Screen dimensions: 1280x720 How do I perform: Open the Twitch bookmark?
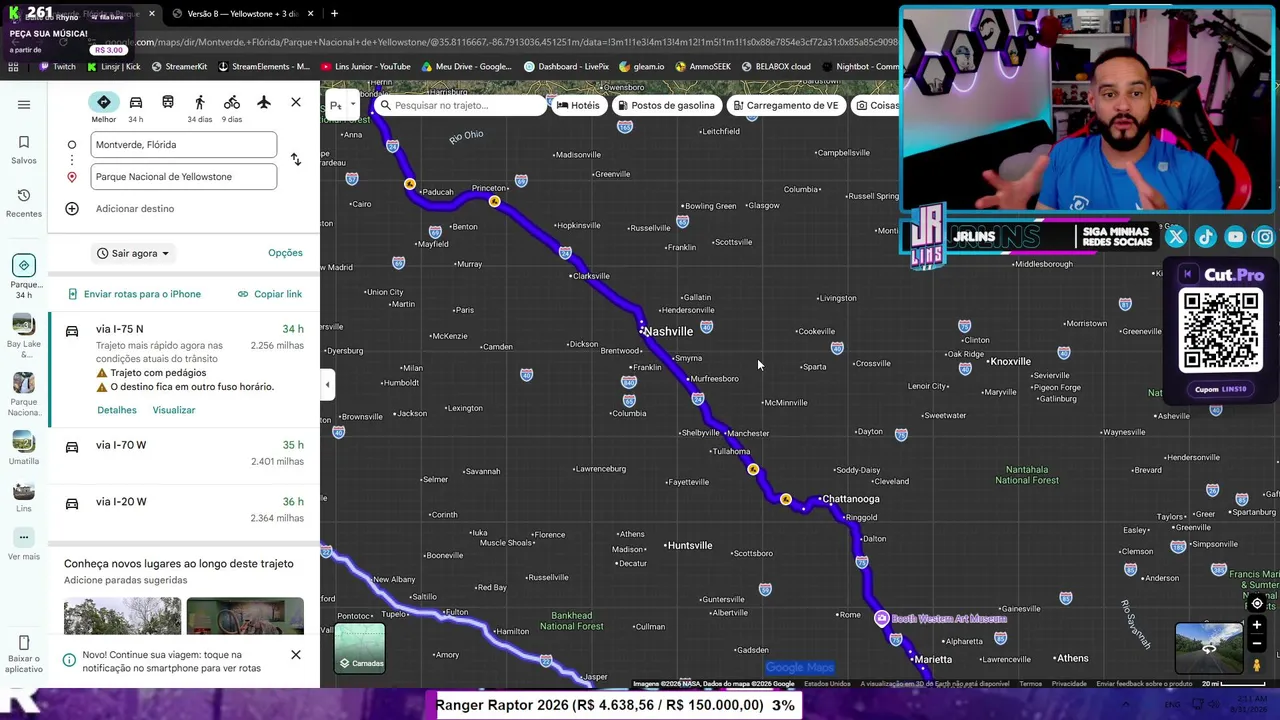57,67
